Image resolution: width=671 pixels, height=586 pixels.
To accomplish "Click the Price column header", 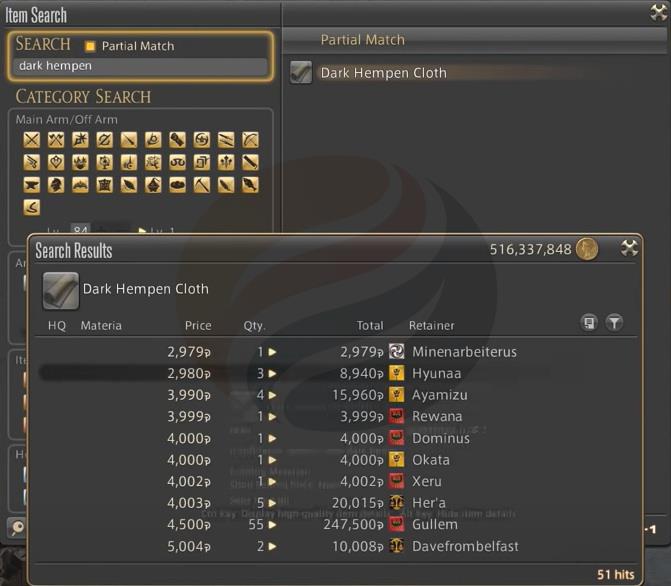I will (x=198, y=326).
